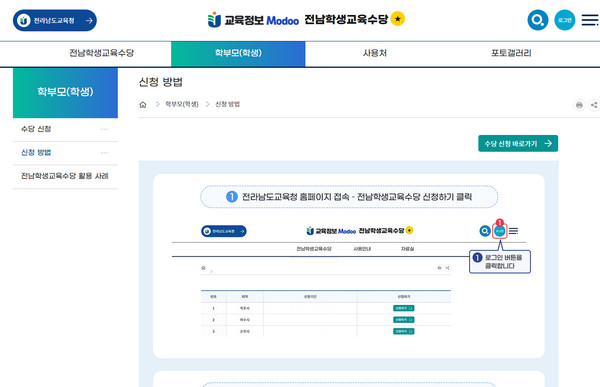The image size is (600, 387).
Task: Open 수당 신청 in the sidebar
Action: click(x=36, y=129)
